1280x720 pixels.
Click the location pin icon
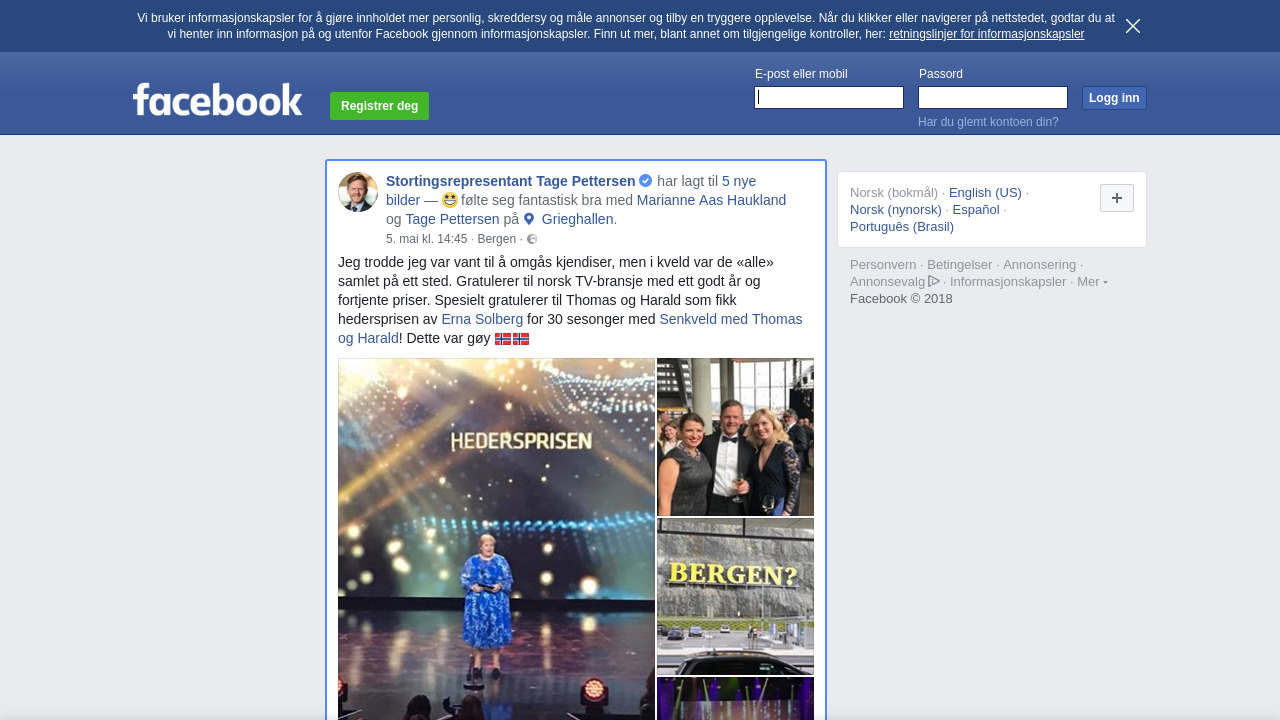point(529,219)
